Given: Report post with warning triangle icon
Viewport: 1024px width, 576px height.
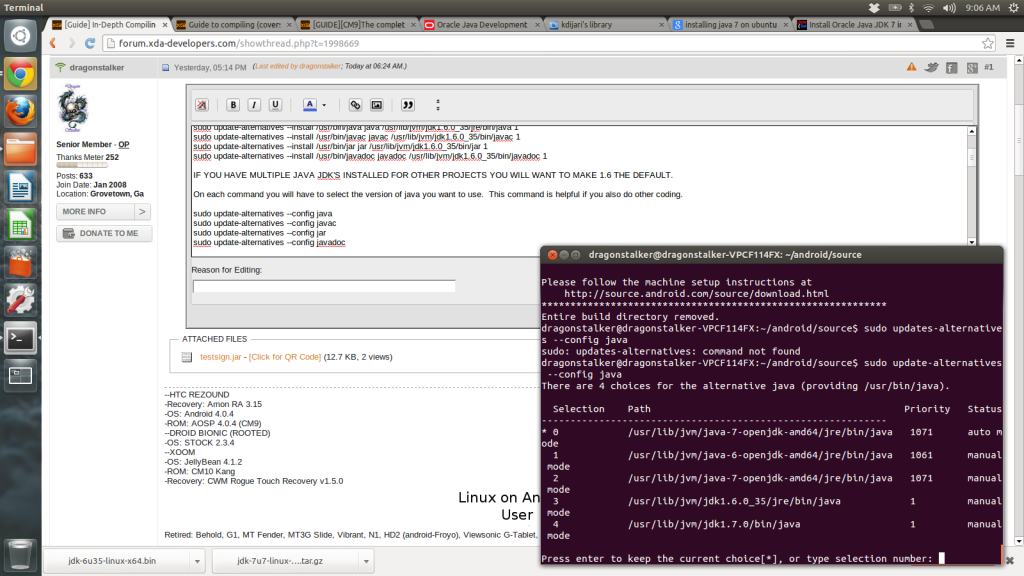Looking at the screenshot, I should (x=911, y=67).
